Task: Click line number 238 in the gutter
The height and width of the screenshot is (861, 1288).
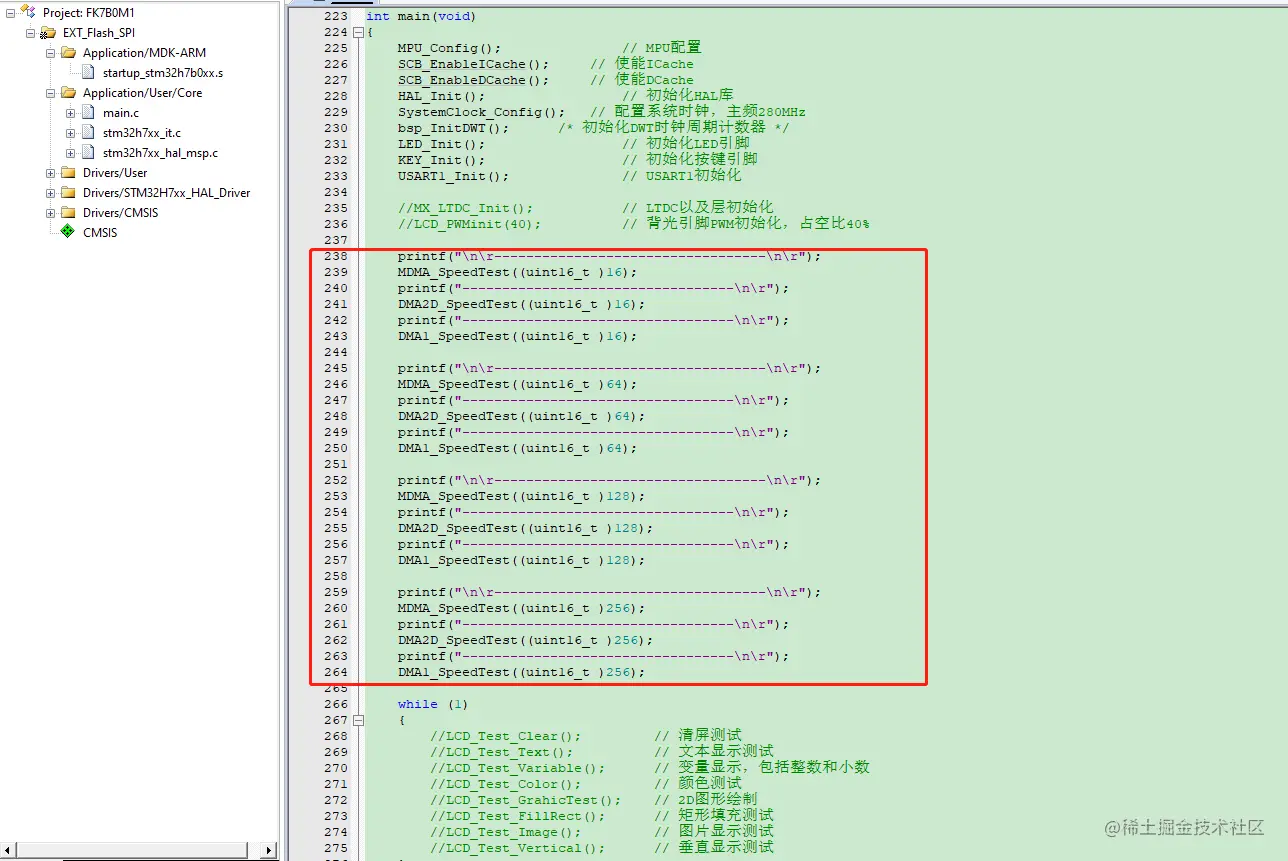Action: [x=336, y=256]
